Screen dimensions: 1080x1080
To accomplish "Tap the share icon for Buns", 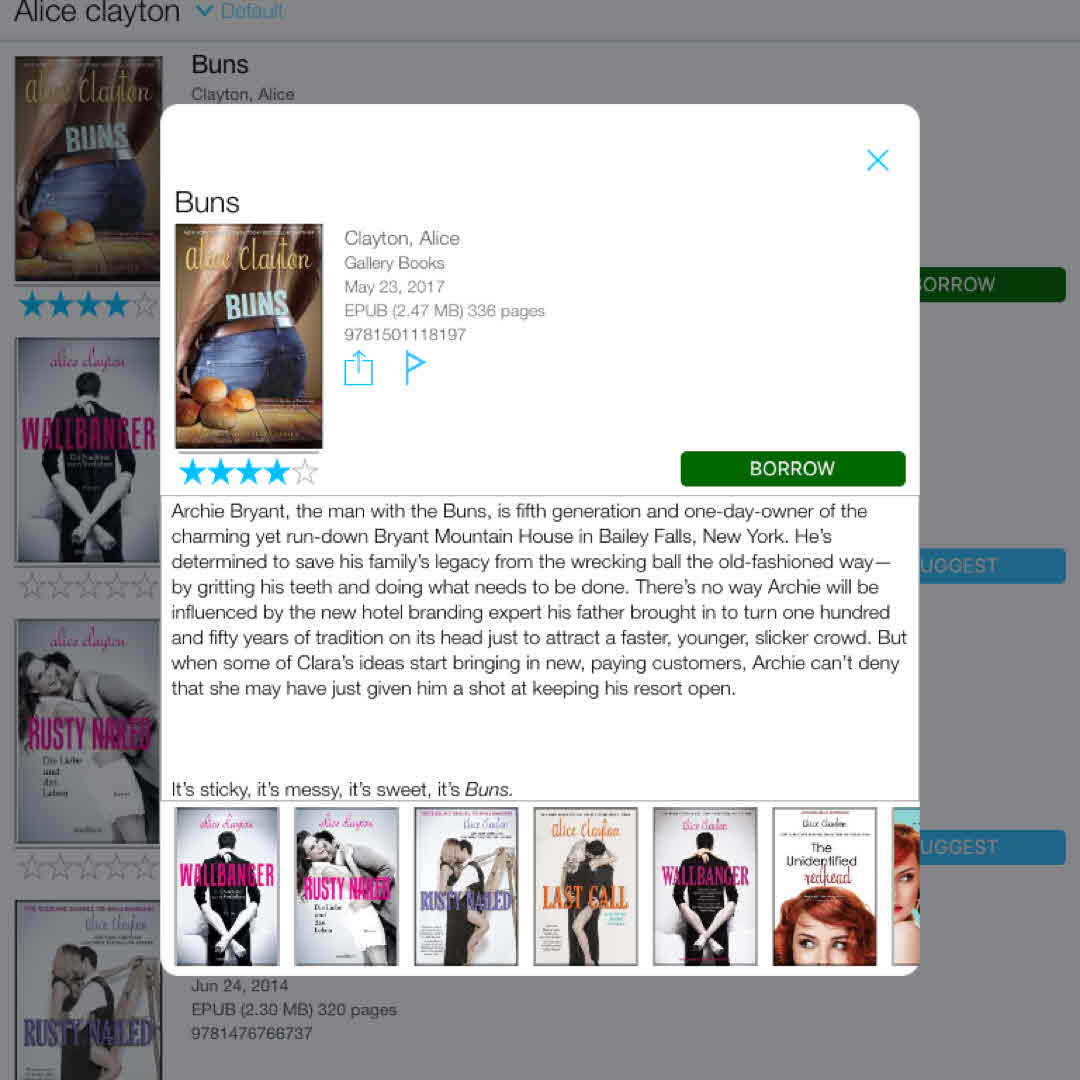I will click(358, 368).
